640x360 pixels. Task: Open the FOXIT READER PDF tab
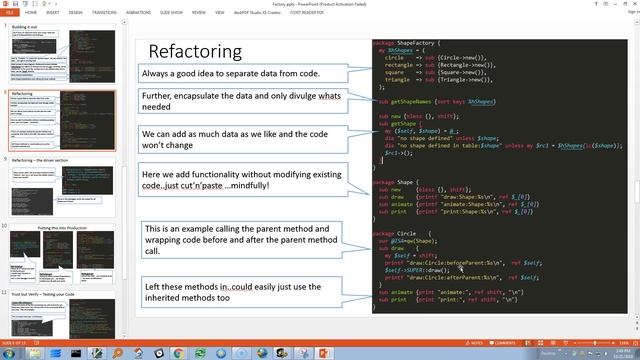pyautogui.click(x=307, y=13)
